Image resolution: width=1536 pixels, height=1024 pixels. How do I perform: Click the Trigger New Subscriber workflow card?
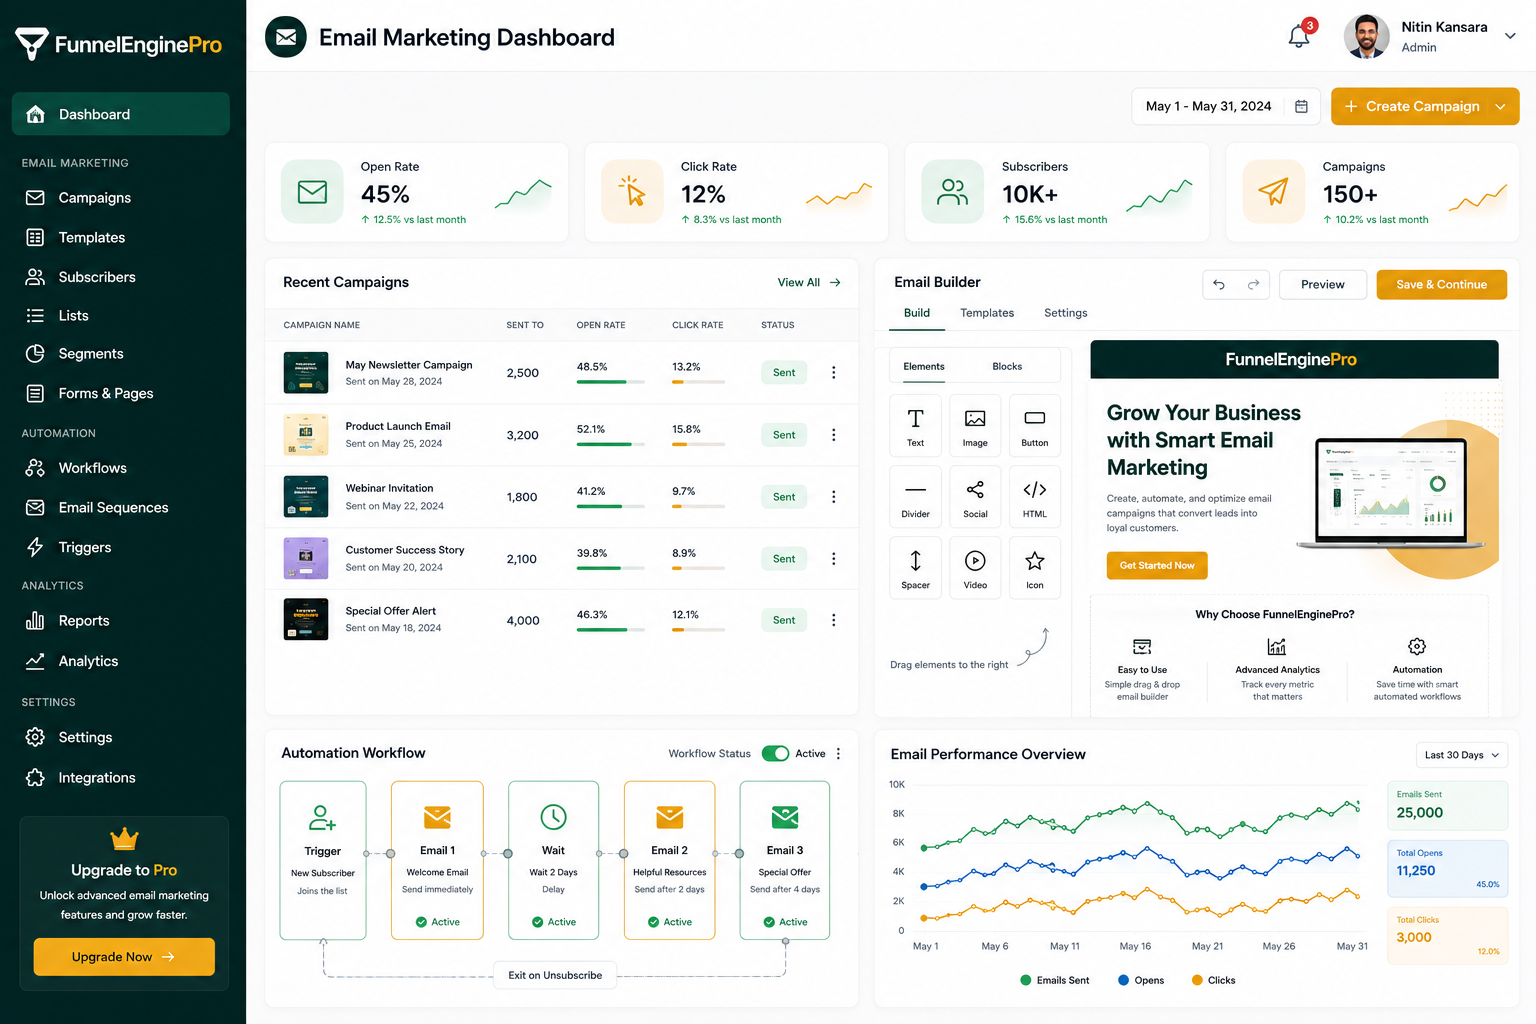[x=323, y=861]
